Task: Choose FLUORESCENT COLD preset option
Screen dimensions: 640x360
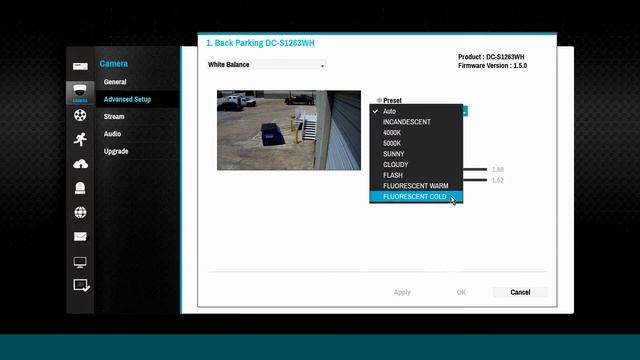Action: tap(416, 197)
